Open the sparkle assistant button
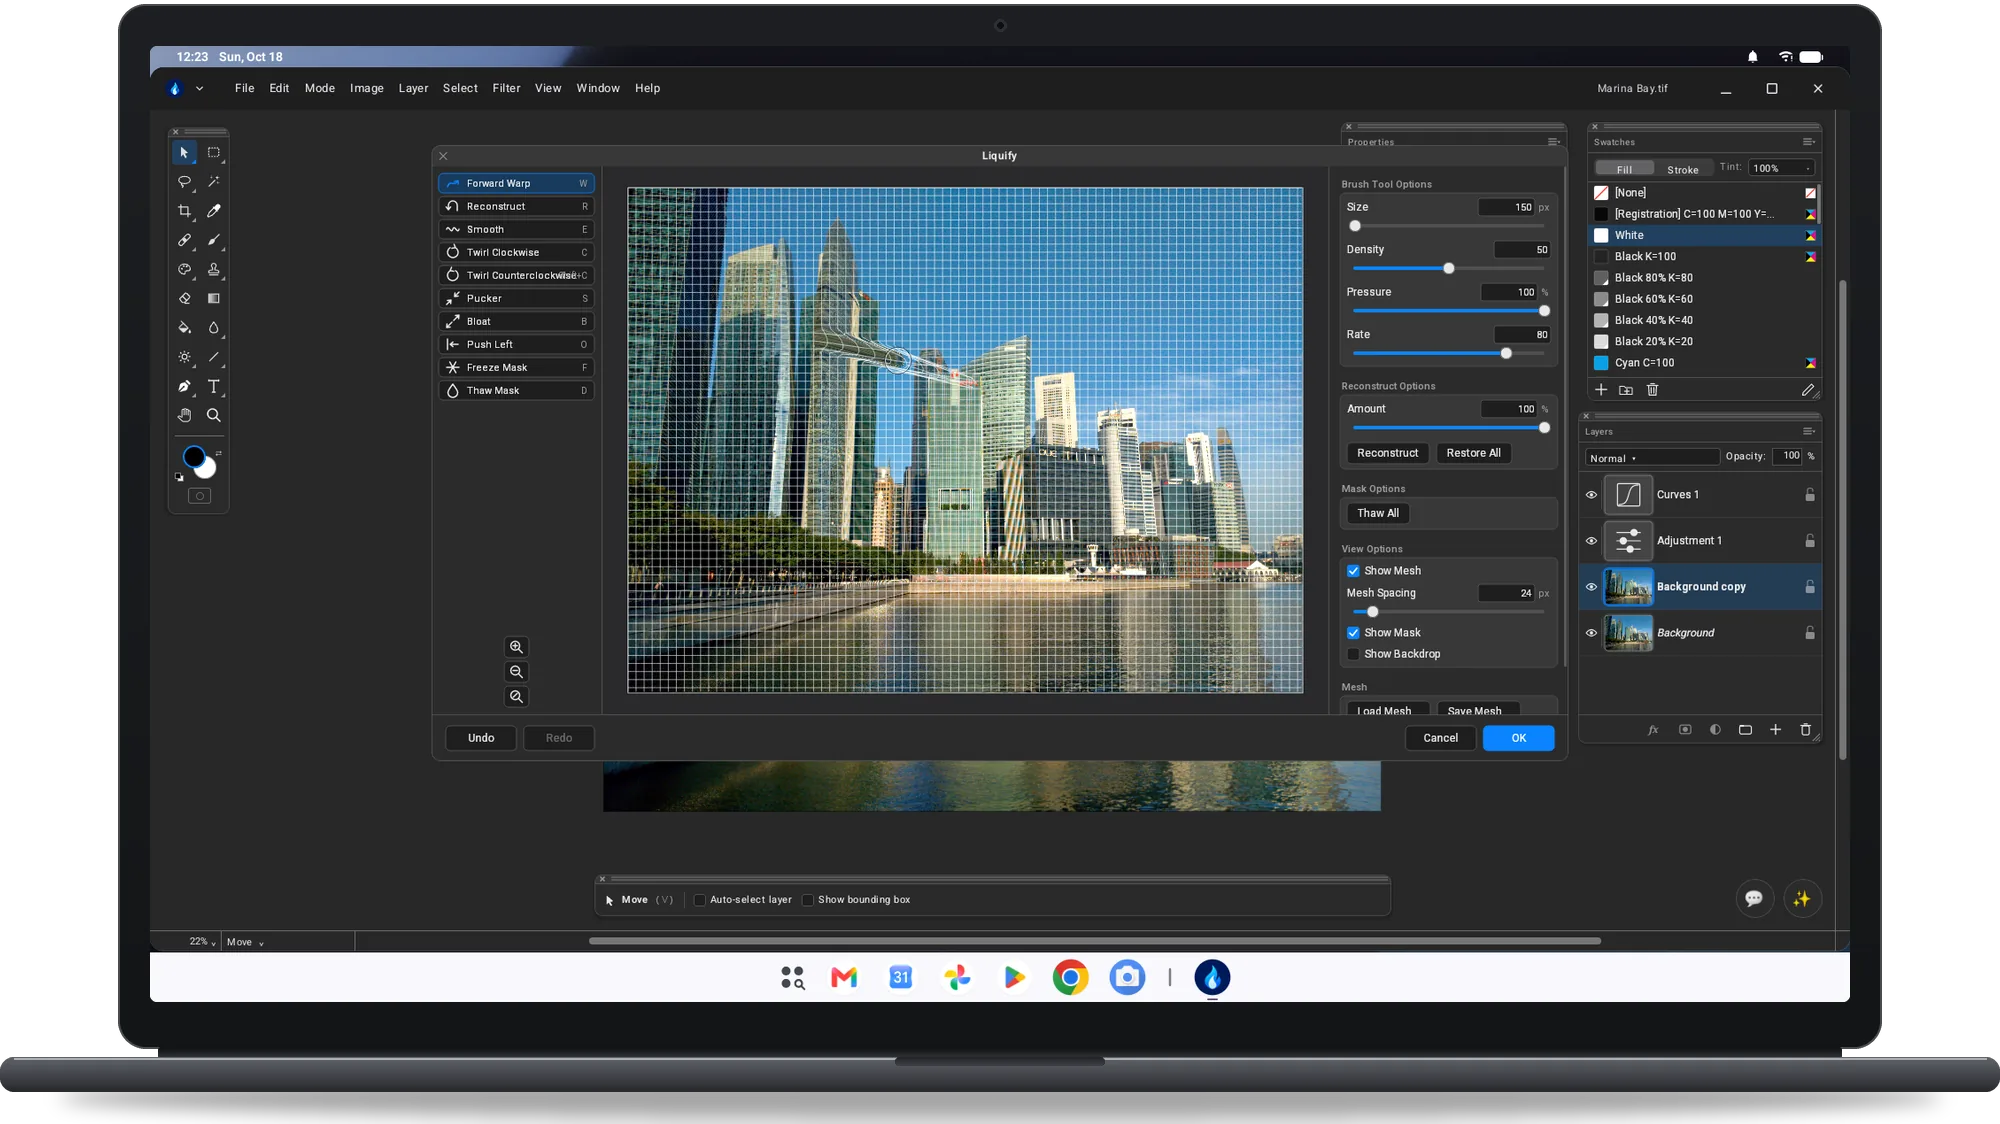This screenshot has width=2000, height=1124. [1801, 899]
